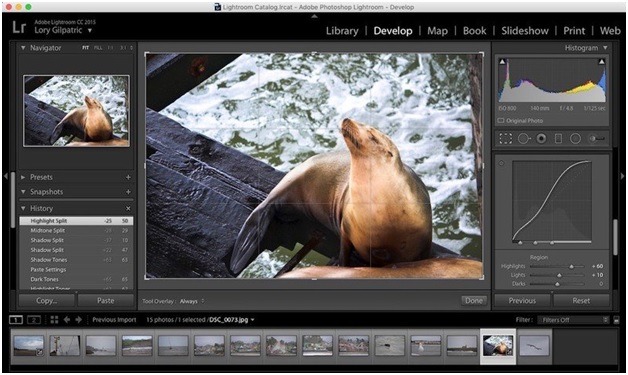Click the Copy... button
The image size is (628, 375).
(46, 300)
